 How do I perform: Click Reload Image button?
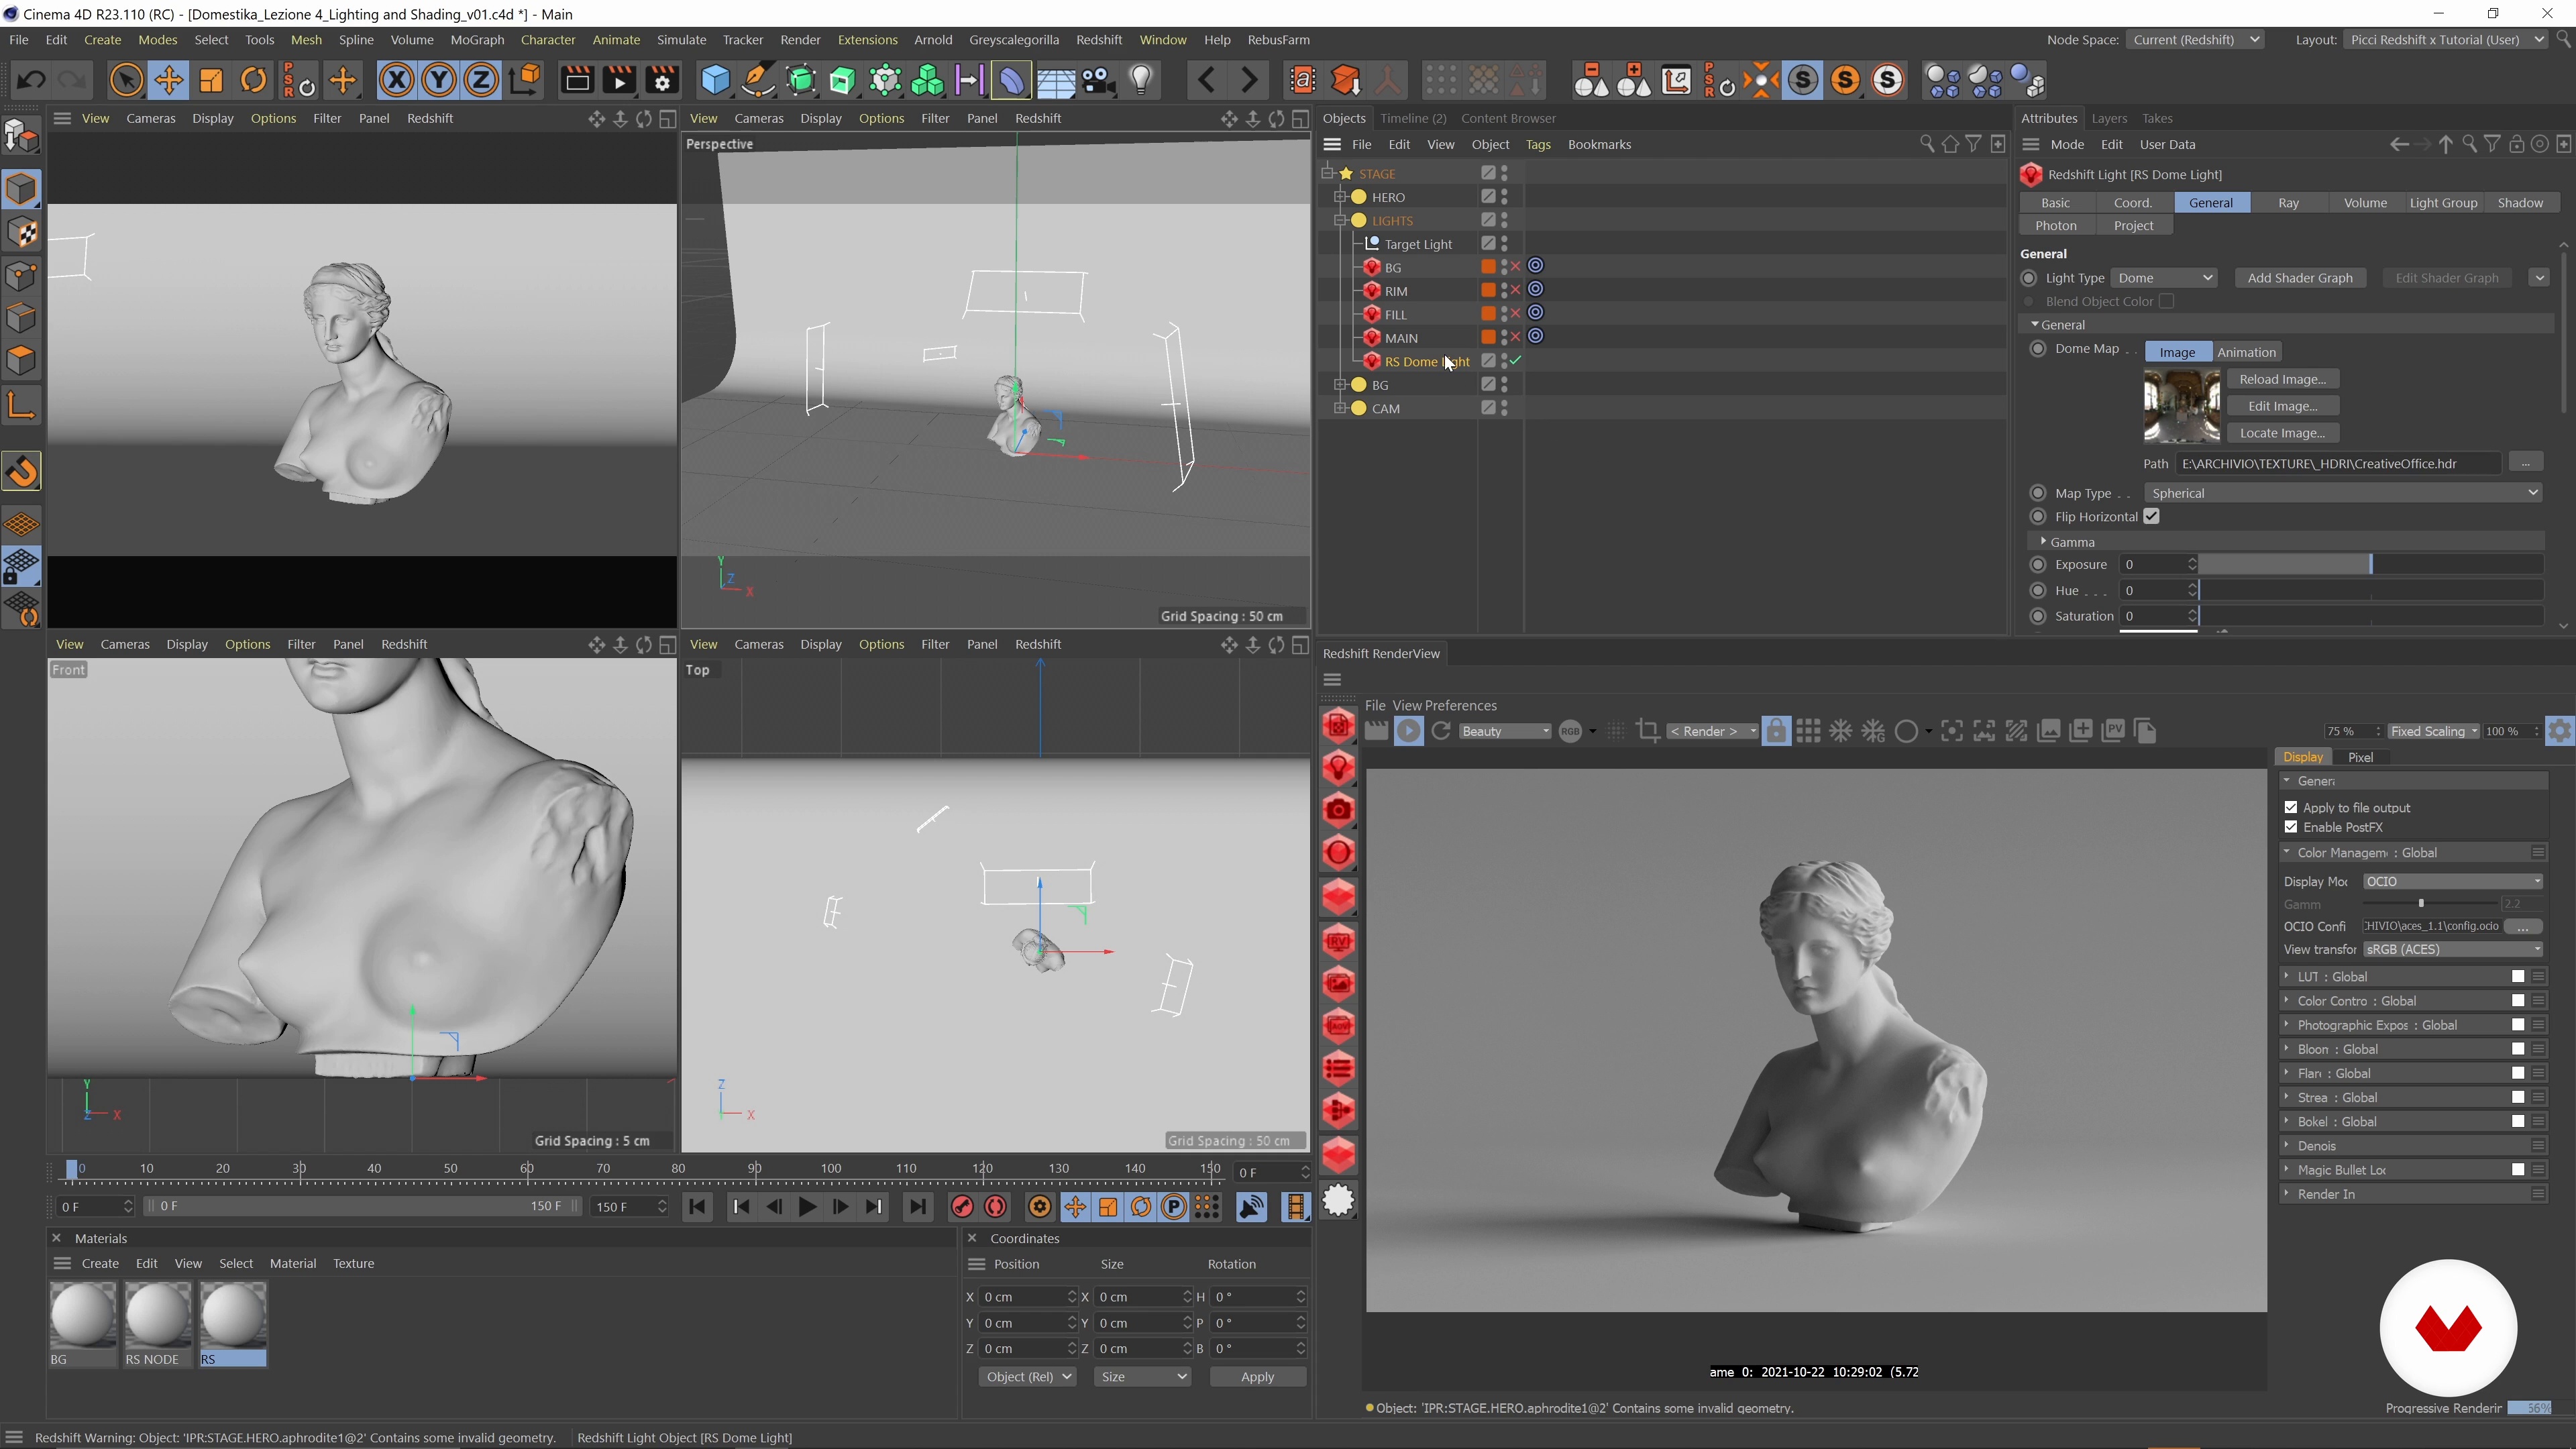click(2283, 379)
